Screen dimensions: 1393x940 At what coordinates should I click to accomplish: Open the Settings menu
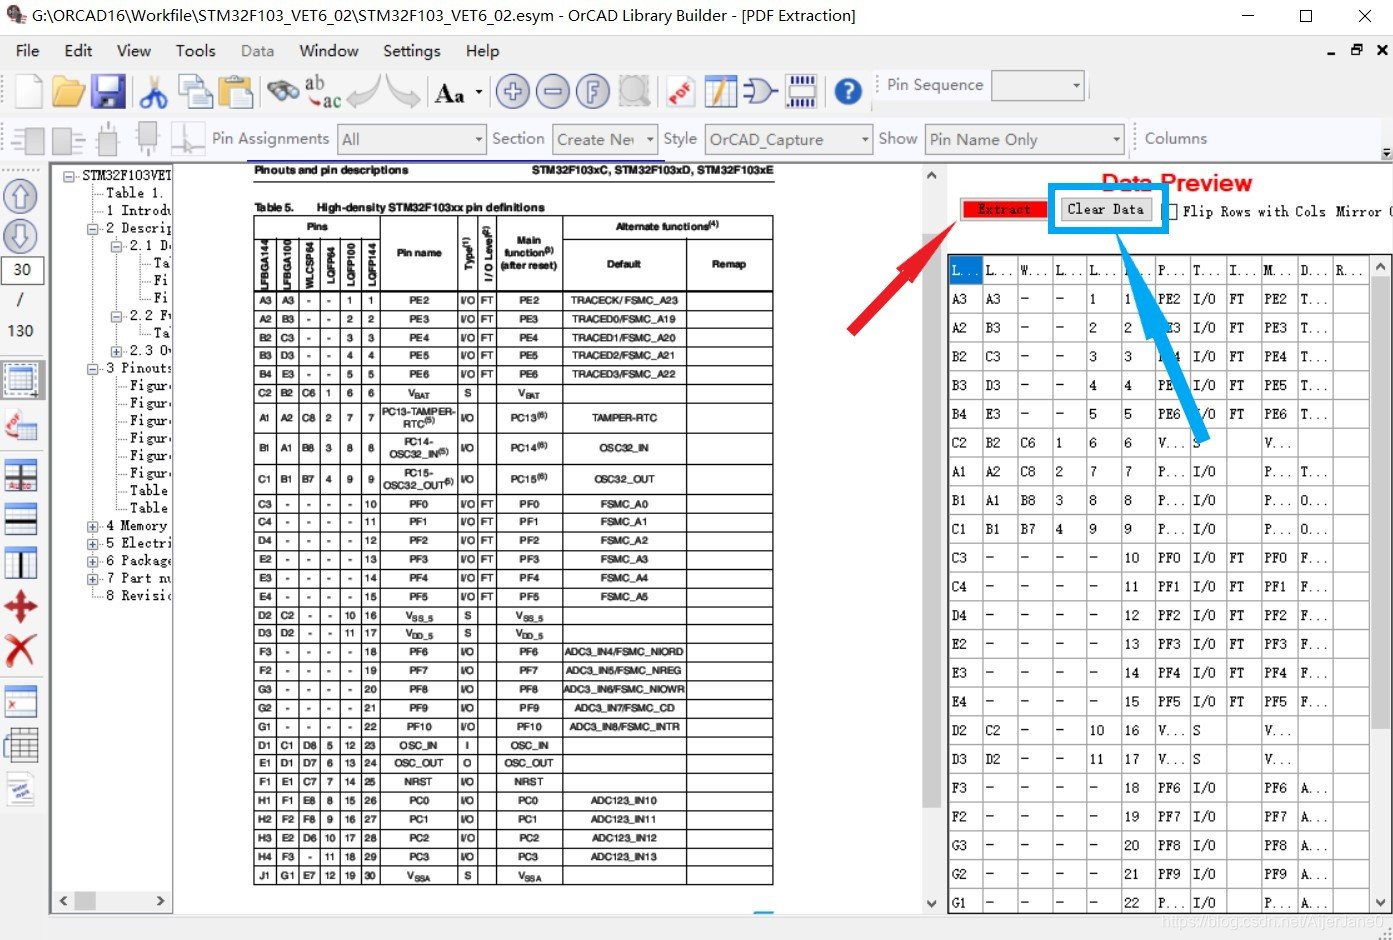pos(411,51)
